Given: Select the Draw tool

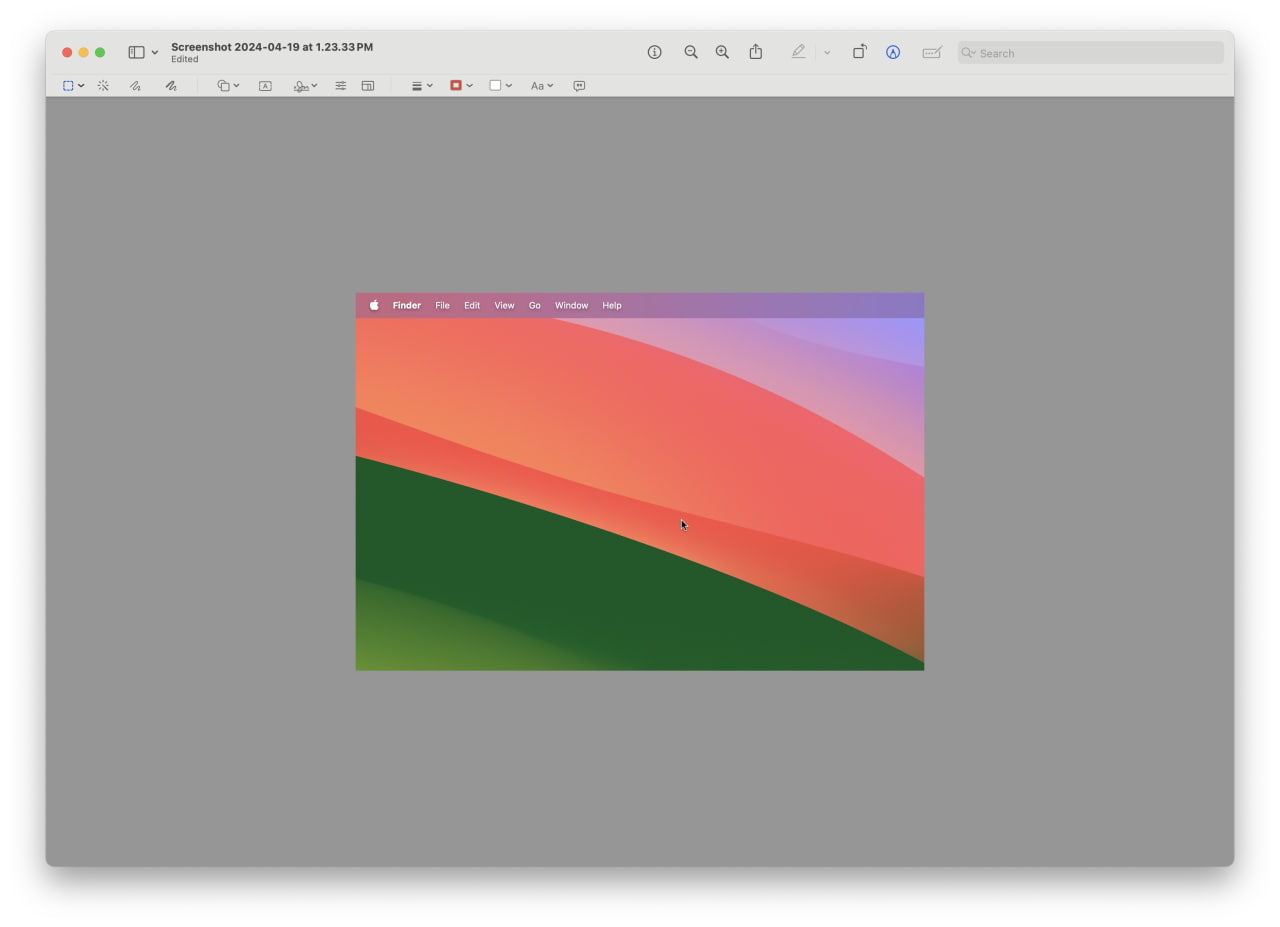Looking at the screenshot, I should (170, 86).
